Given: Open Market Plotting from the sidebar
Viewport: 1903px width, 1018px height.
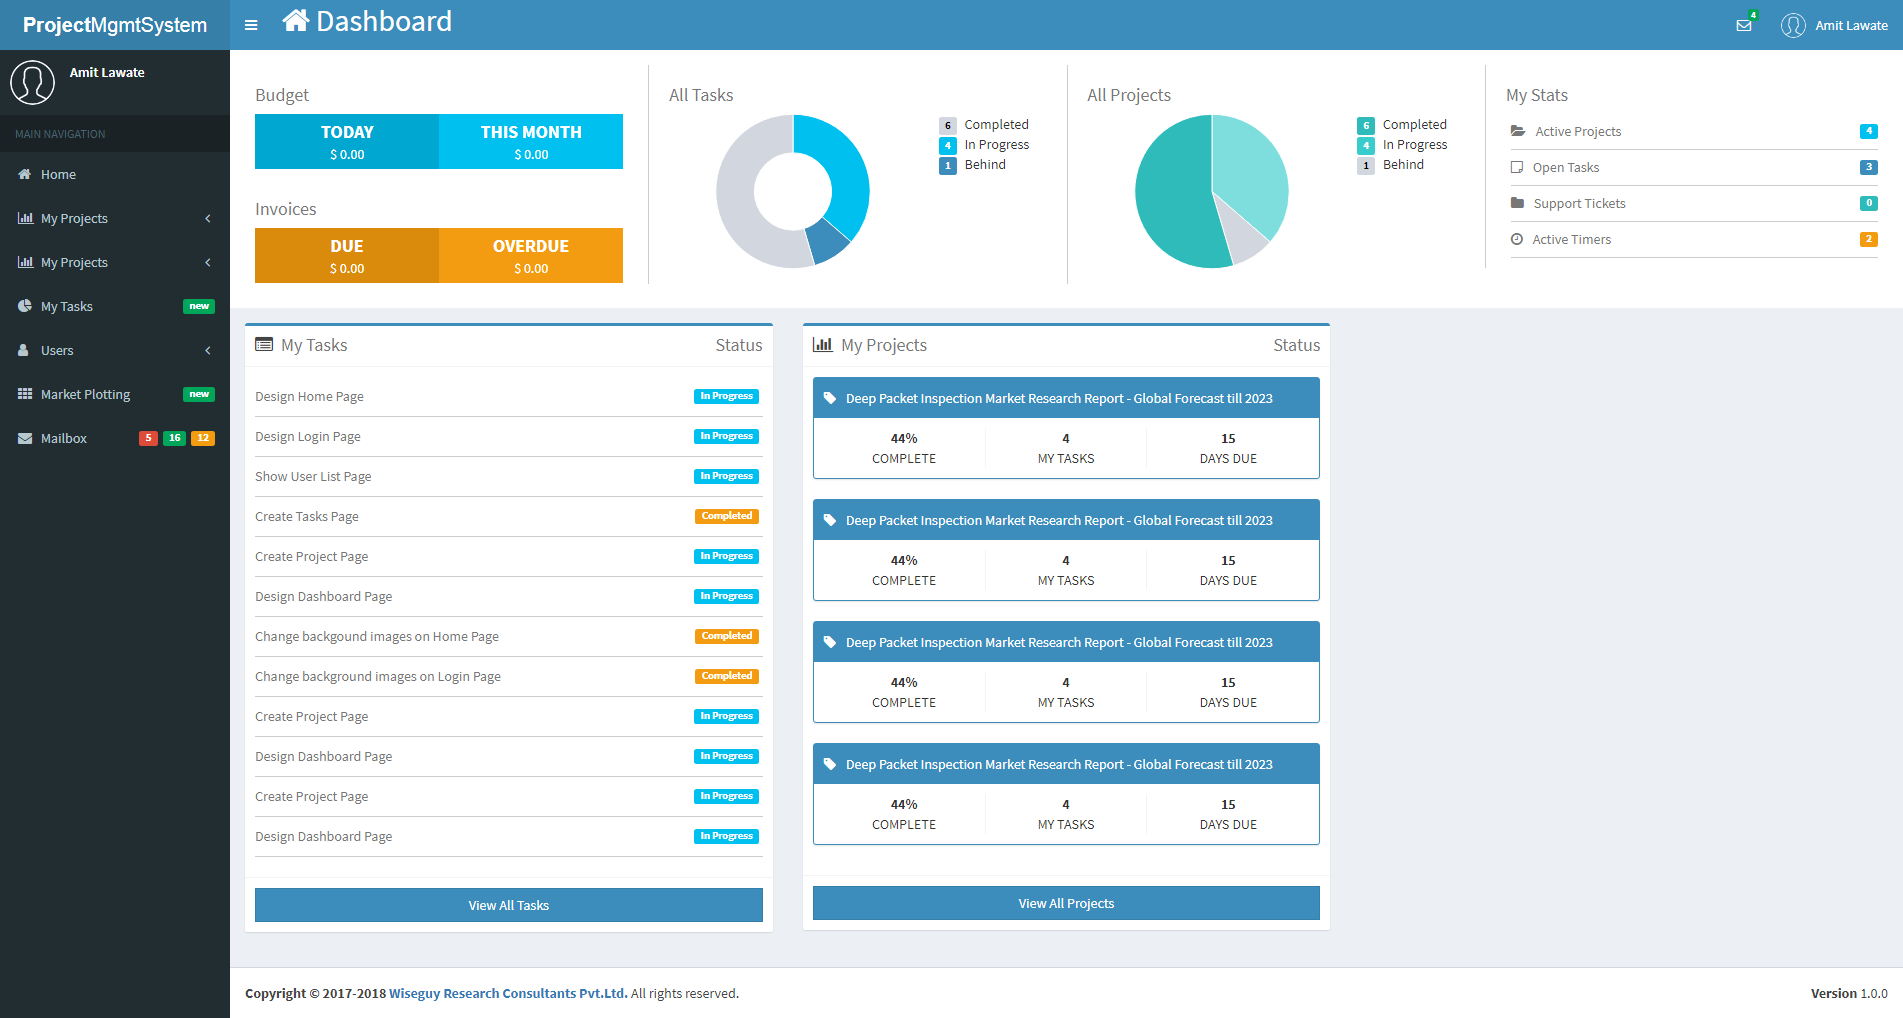Looking at the screenshot, I should (115, 394).
